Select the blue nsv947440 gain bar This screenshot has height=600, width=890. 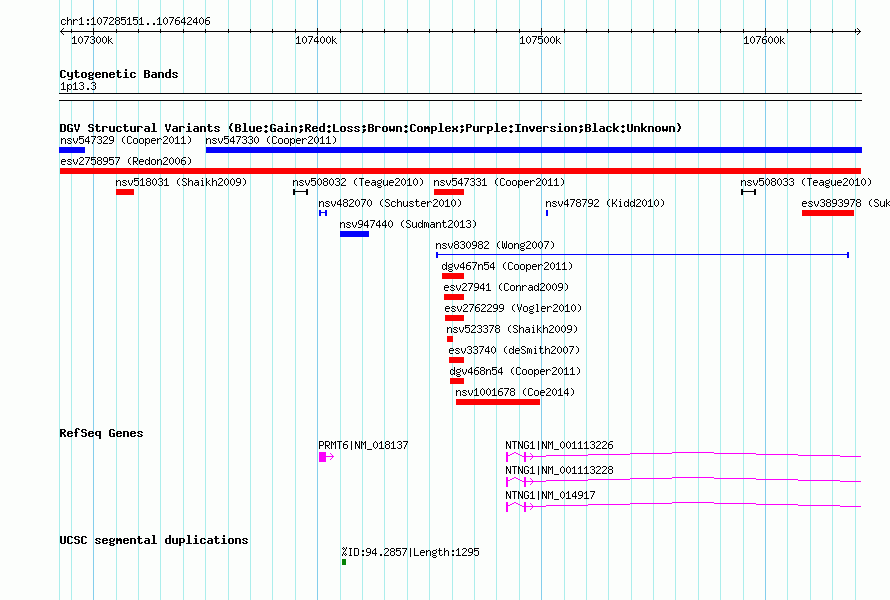[x=355, y=234]
